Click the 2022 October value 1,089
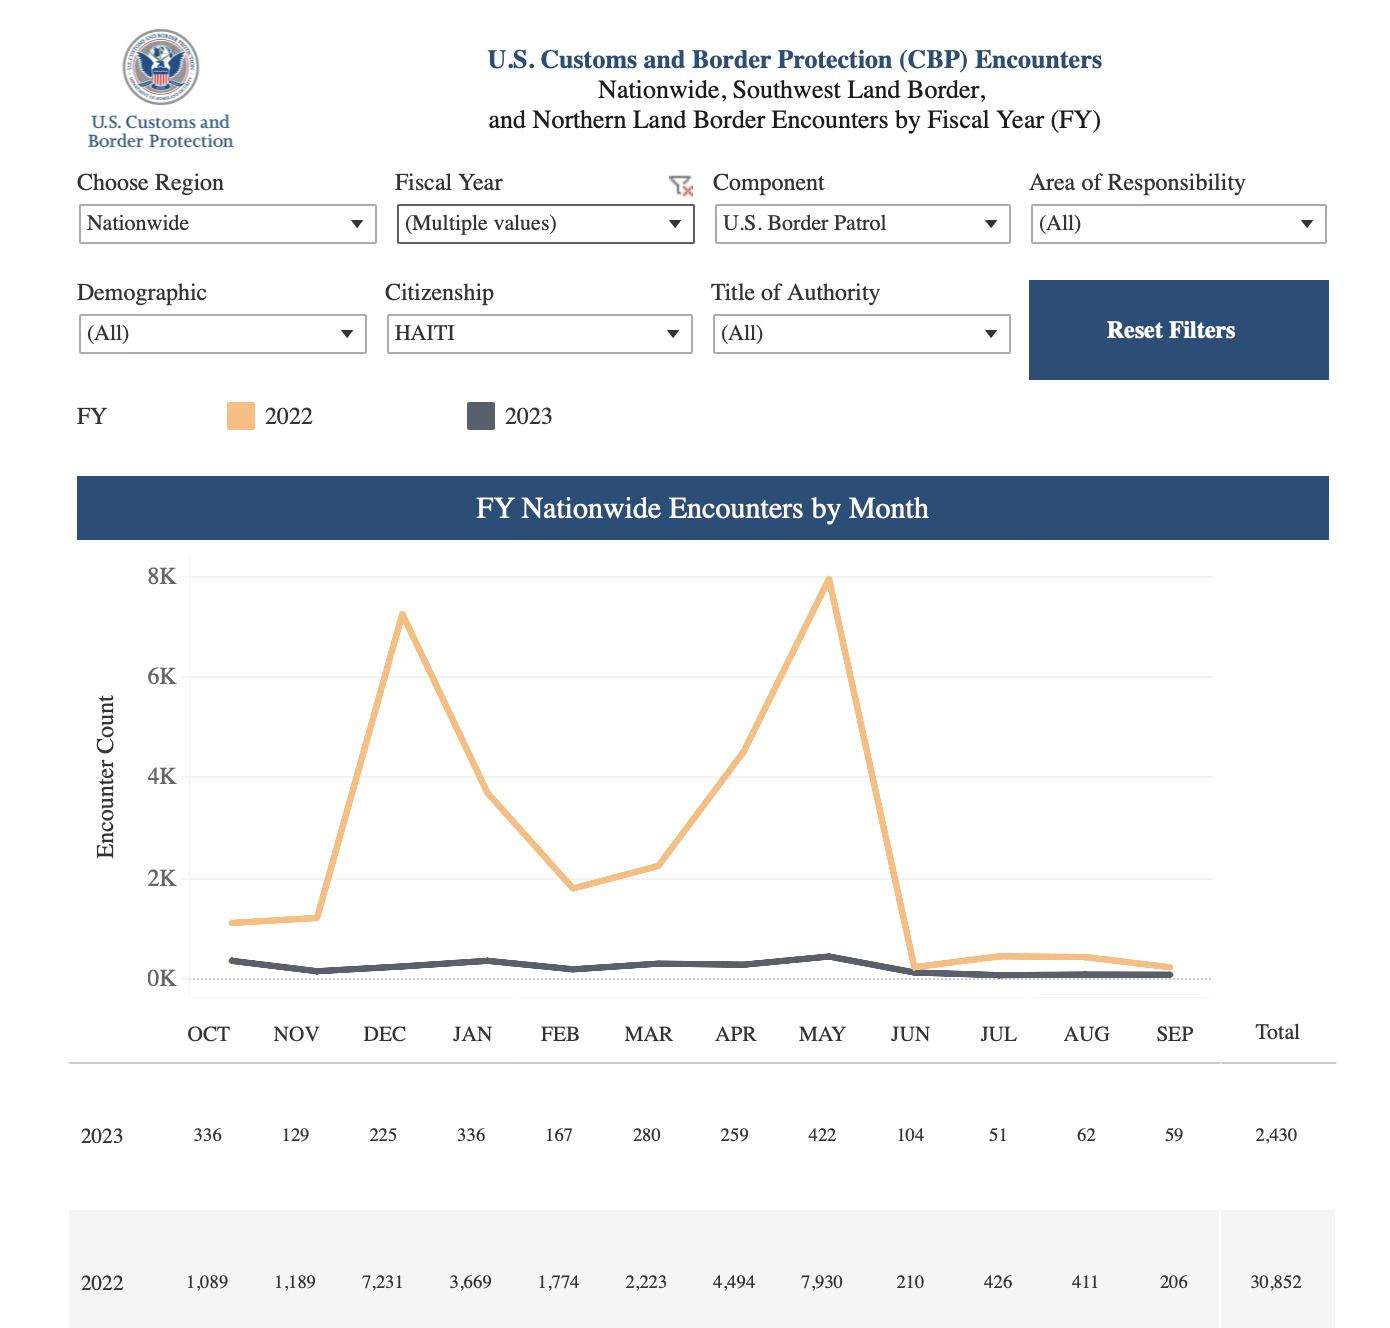Screen dimensions: 1390x1328 207,1282
